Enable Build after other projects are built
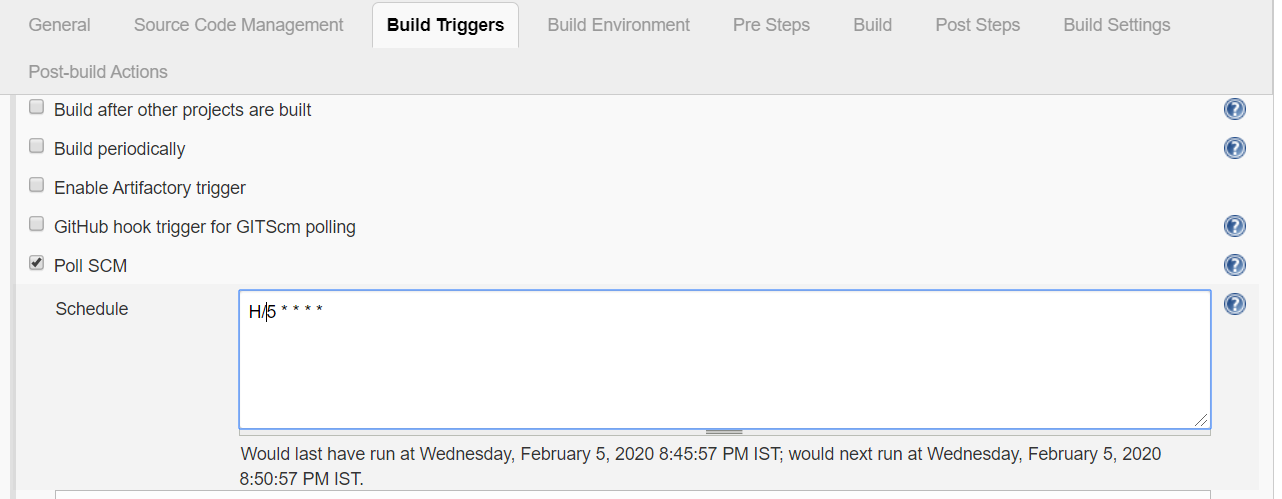 click(37, 107)
